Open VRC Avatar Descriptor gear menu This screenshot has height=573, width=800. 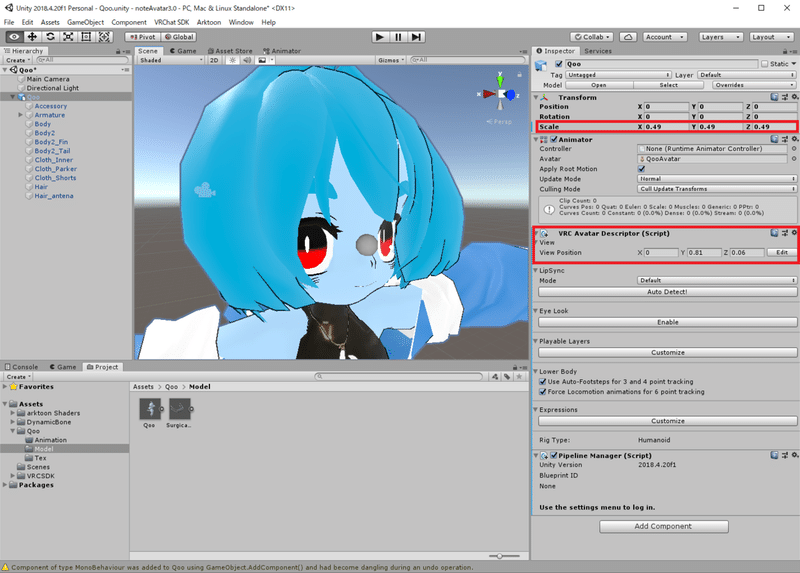click(794, 233)
